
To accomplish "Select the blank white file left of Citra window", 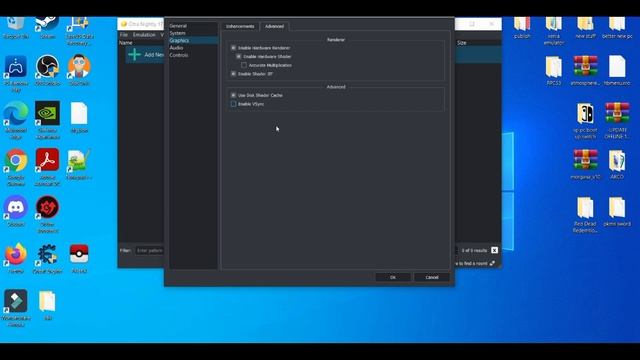I will pos(79,118).
